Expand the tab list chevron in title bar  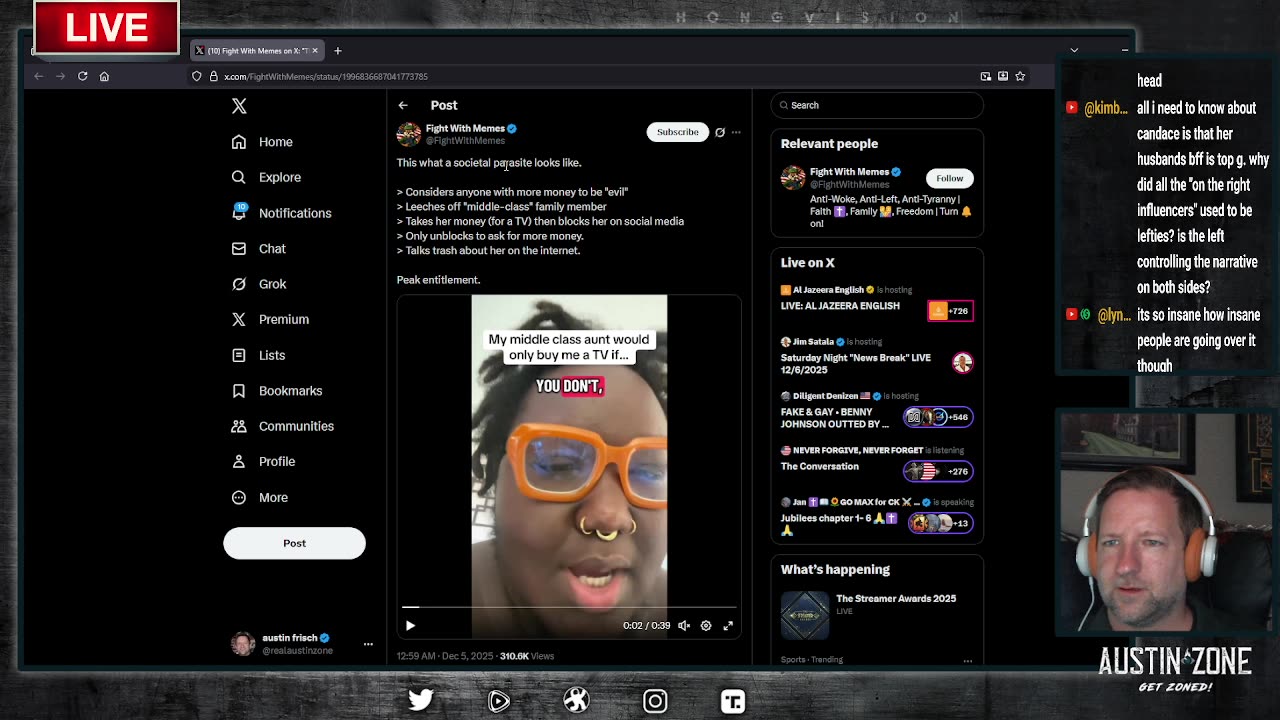pos(1074,50)
